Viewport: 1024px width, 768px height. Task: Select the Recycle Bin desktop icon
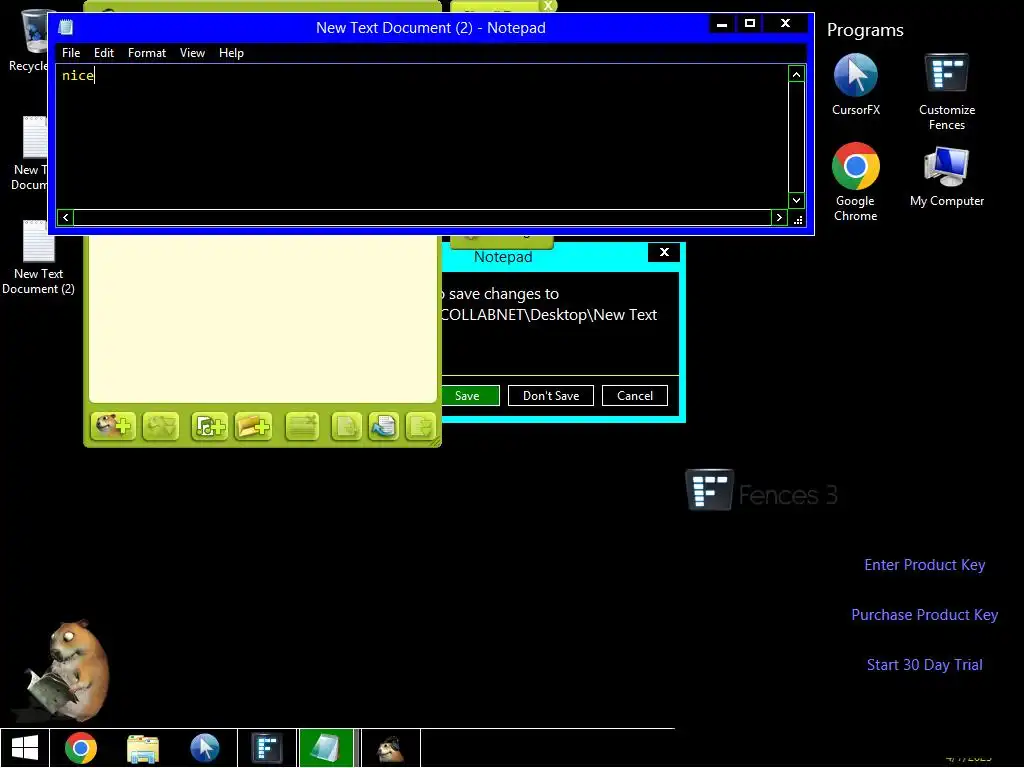pos(29,40)
